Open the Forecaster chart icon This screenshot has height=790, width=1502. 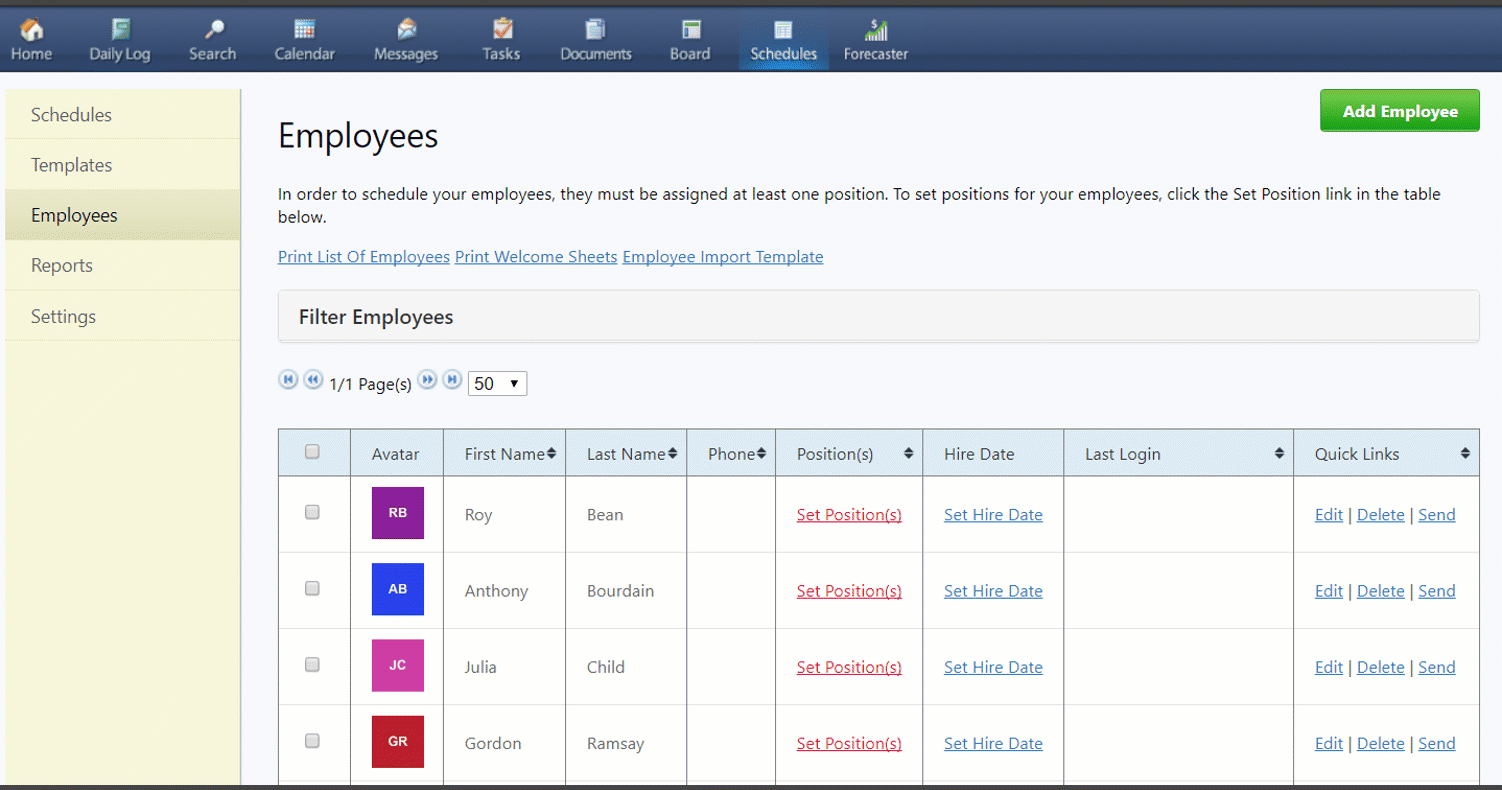pos(876,31)
